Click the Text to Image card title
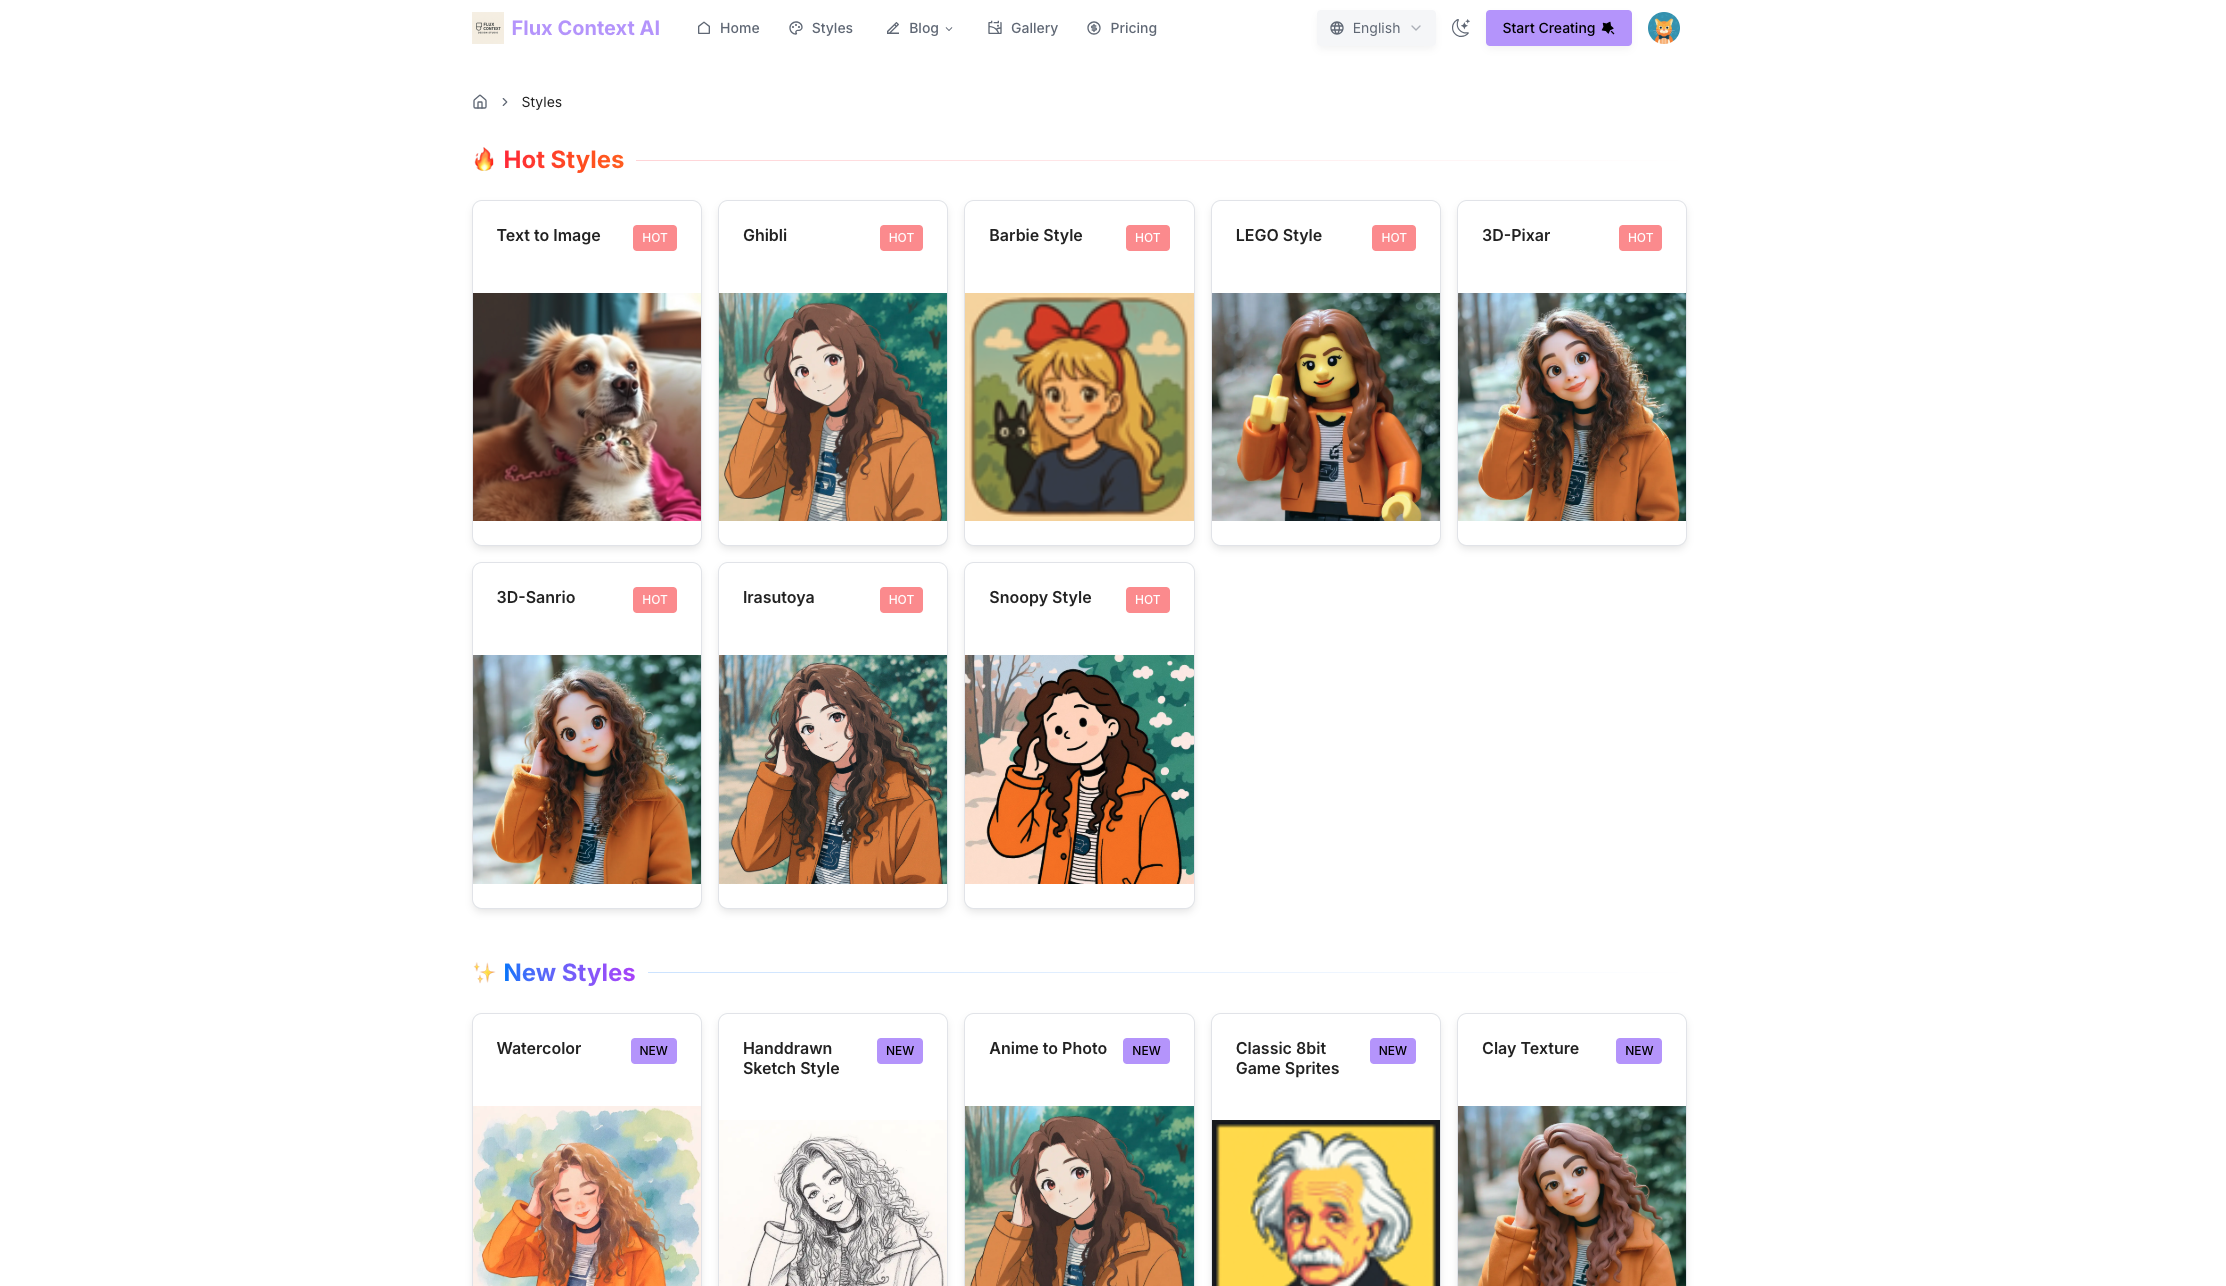 548,235
